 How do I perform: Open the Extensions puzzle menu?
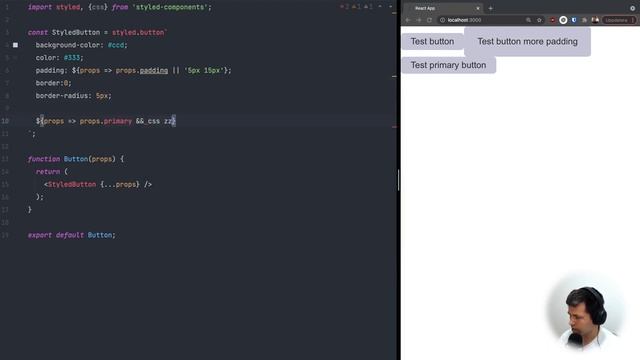coord(584,20)
